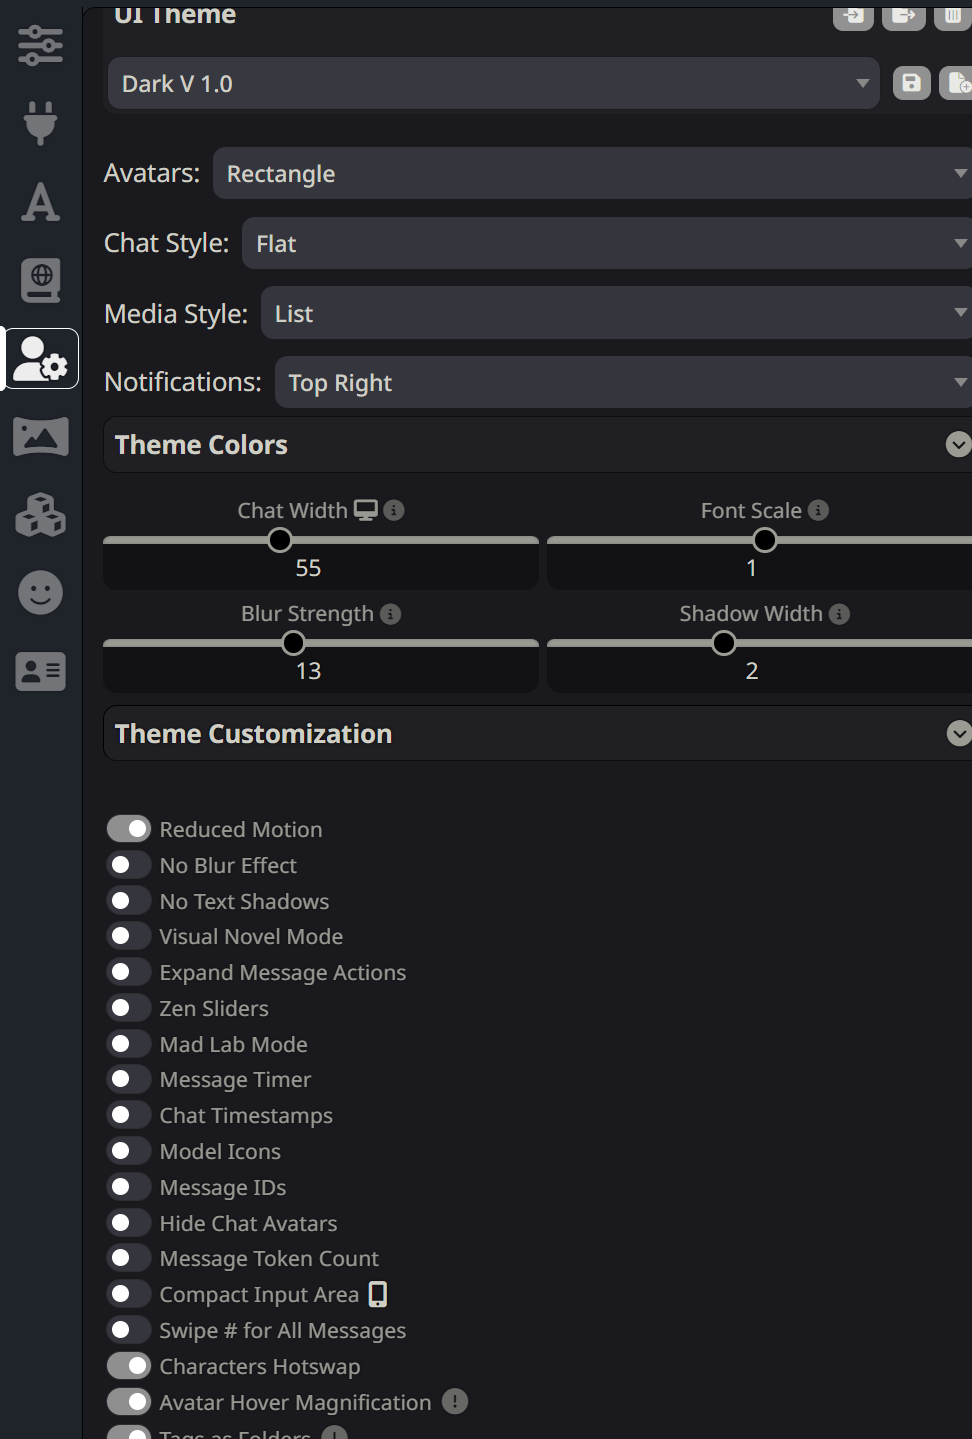Click the Shadow Width value field showing 2
This screenshot has height=1439, width=972.
[x=760, y=670]
